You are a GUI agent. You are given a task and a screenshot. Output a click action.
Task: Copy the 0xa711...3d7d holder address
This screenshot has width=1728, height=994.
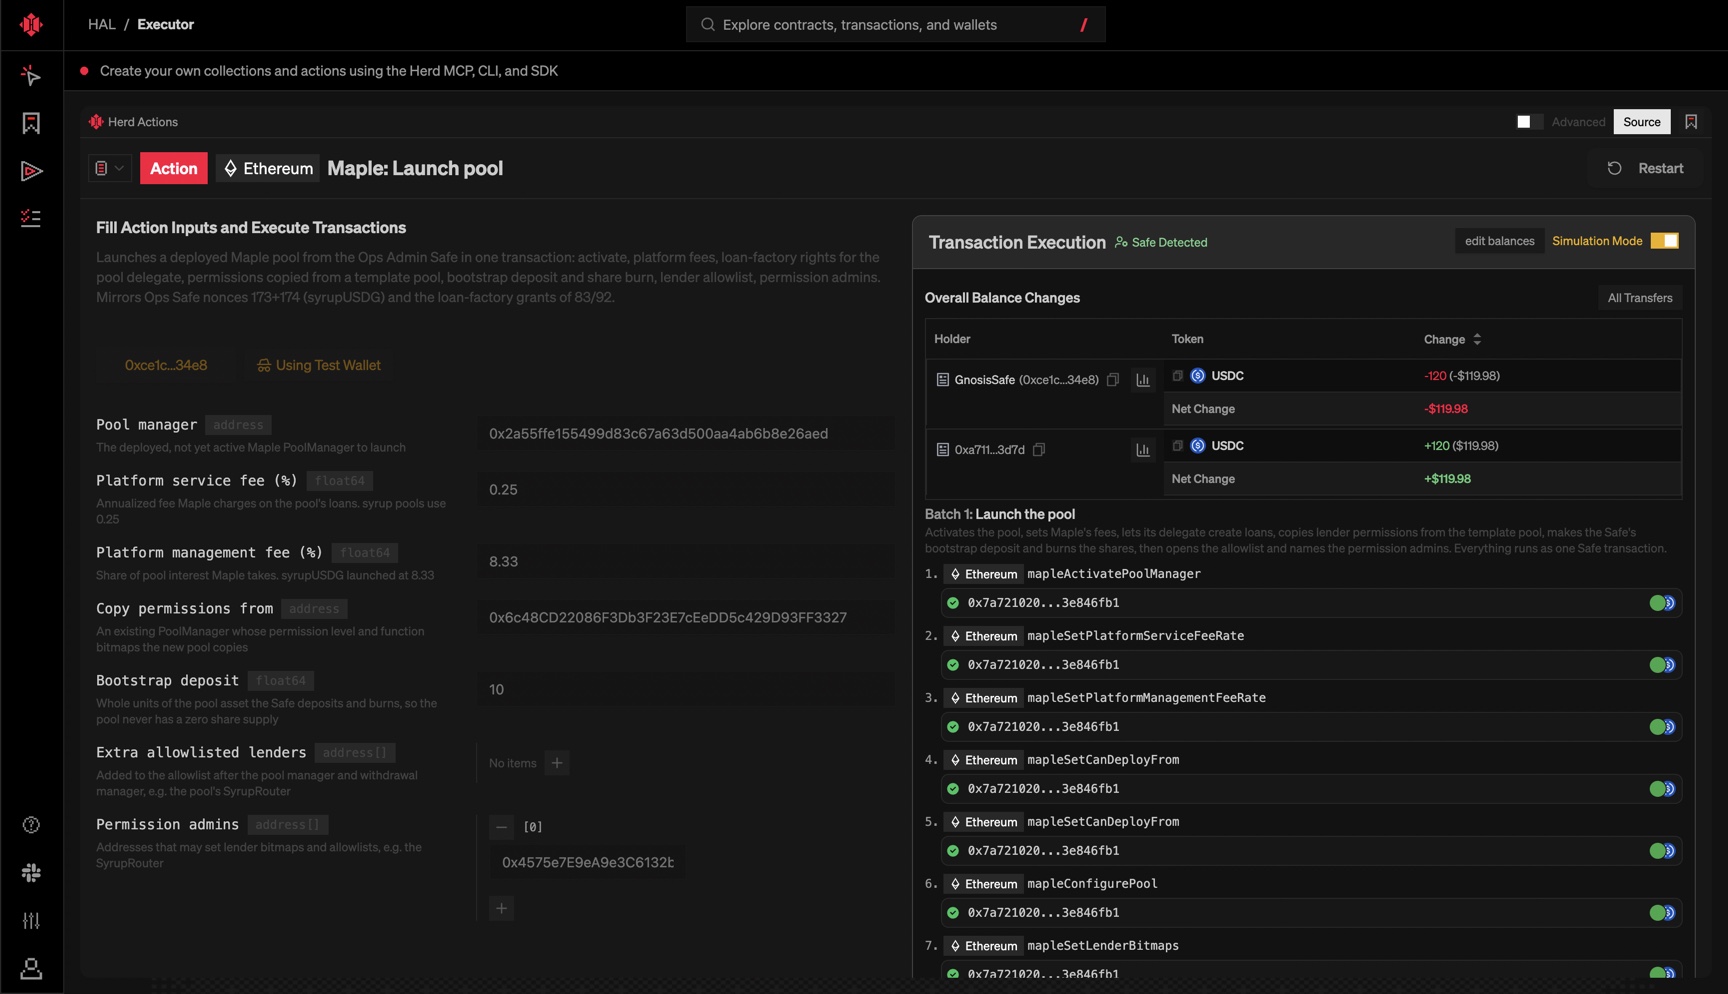point(1039,450)
